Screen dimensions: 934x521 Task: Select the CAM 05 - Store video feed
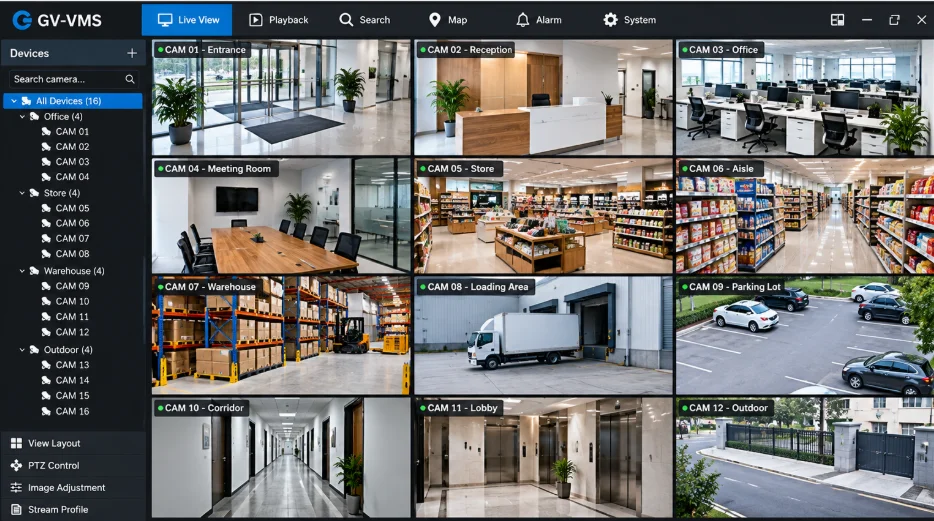pos(543,216)
